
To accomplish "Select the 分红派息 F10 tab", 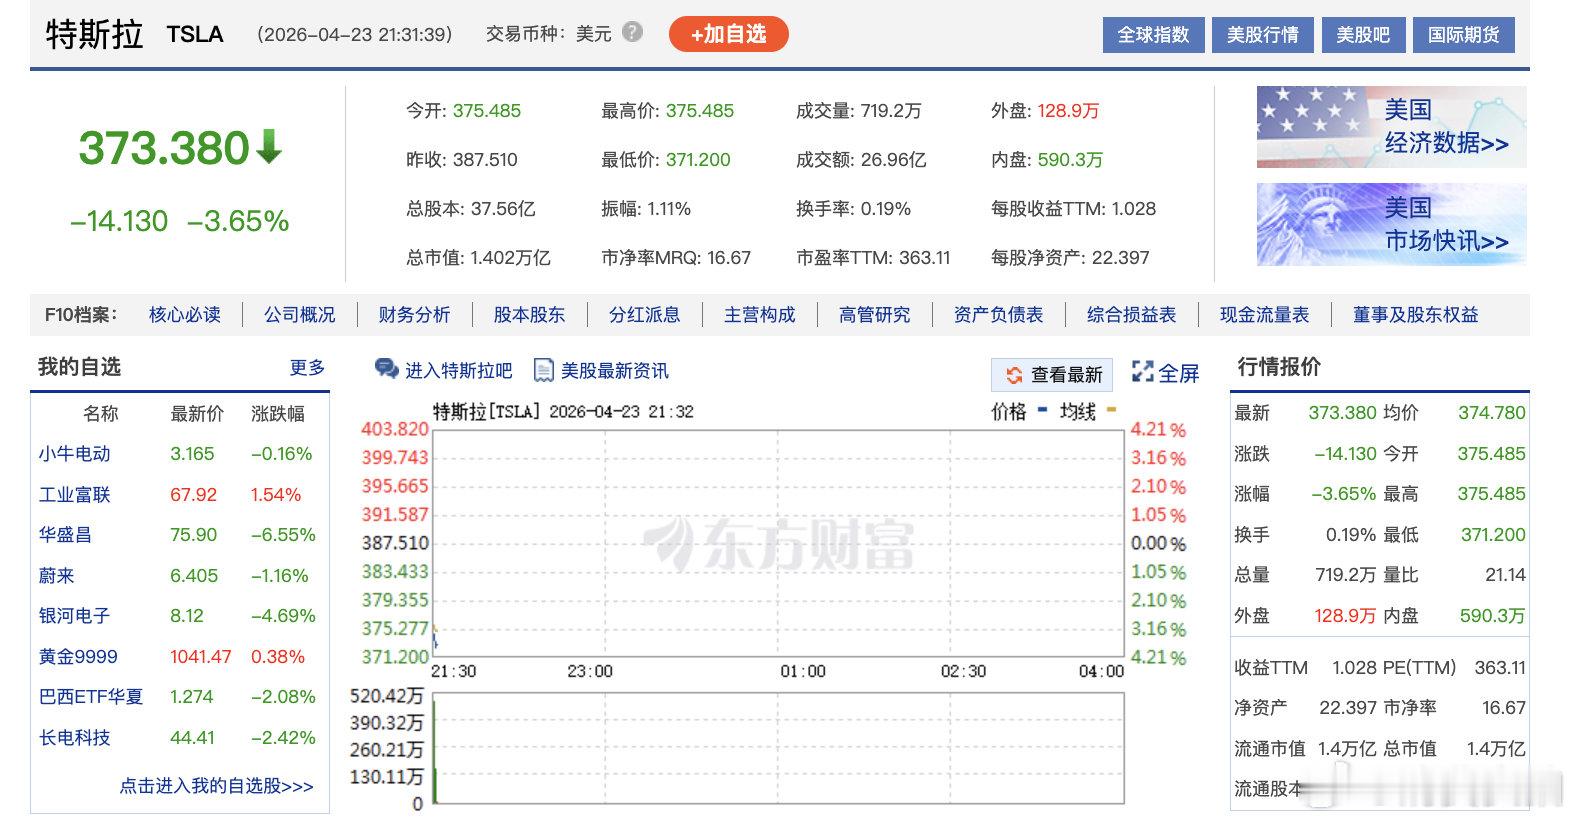I will pos(645,315).
